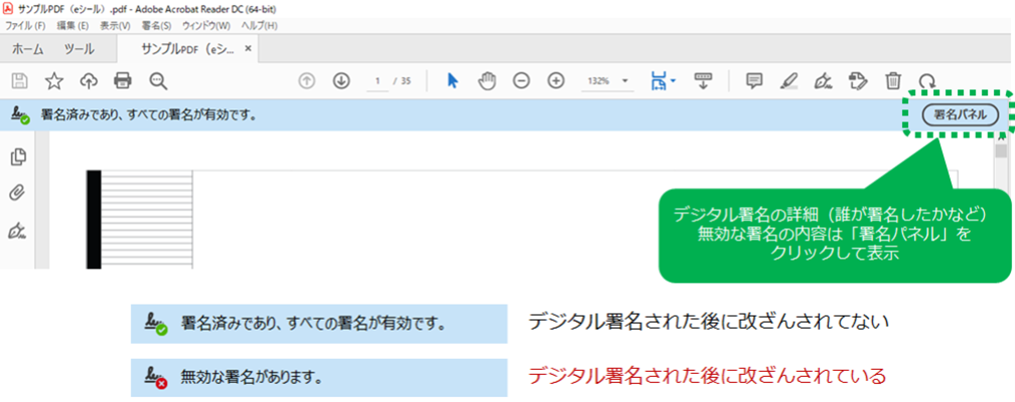Click the cloud upload icon
The width and height of the screenshot is (1015, 402).
[x=88, y=81]
